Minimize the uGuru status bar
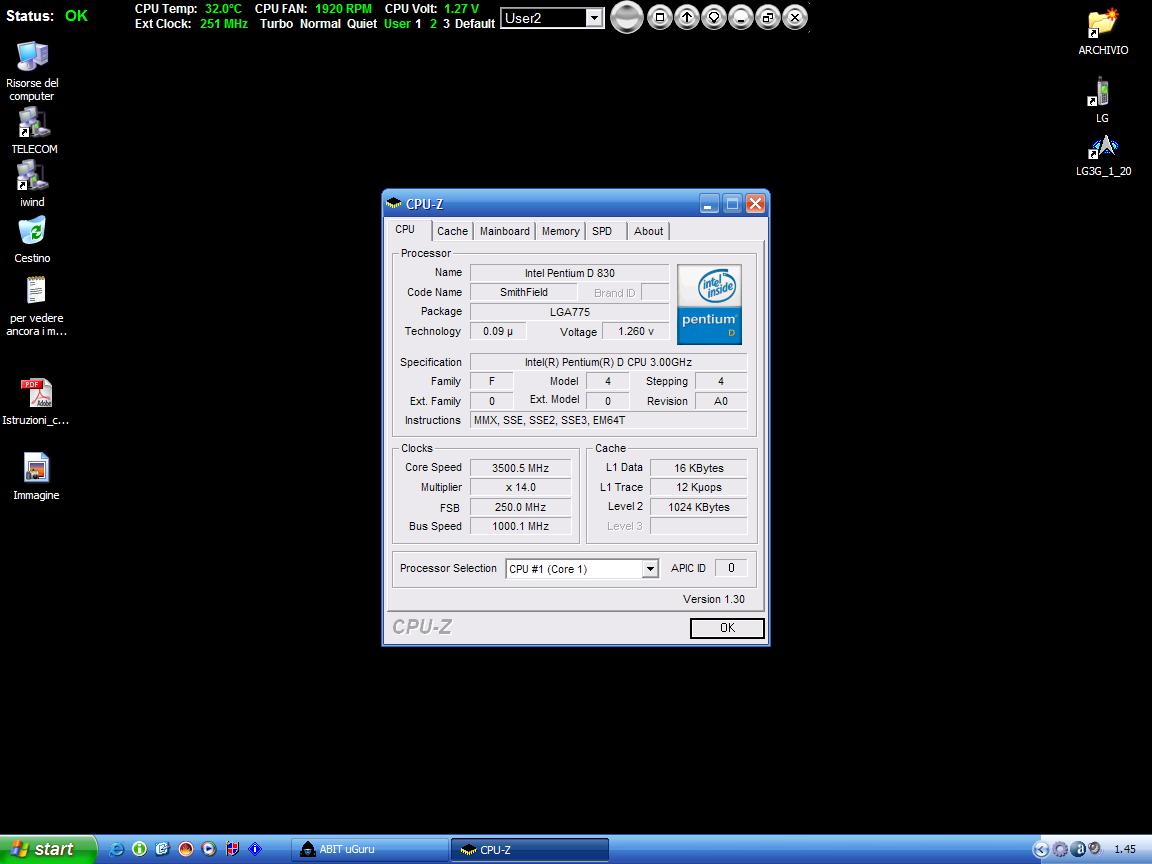This screenshot has width=1152, height=864. pyautogui.click(x=741, y=17)
